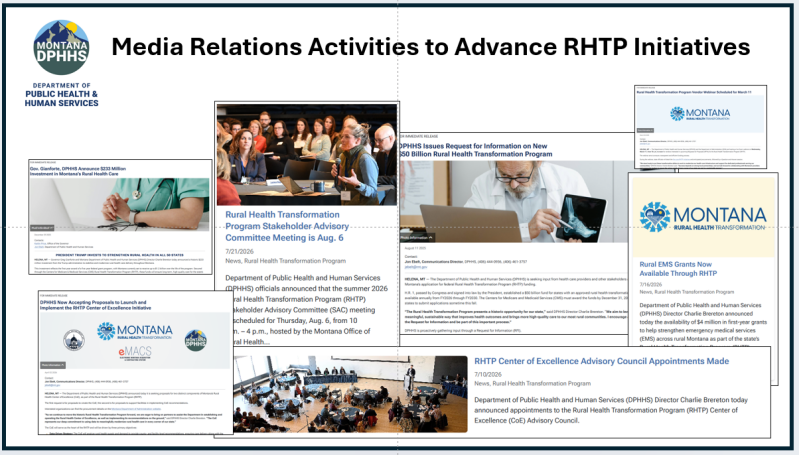799x455 pixels.
Task: Click the news category line under the EMS date
Action: pyautogui.click(x=687, y=292)
